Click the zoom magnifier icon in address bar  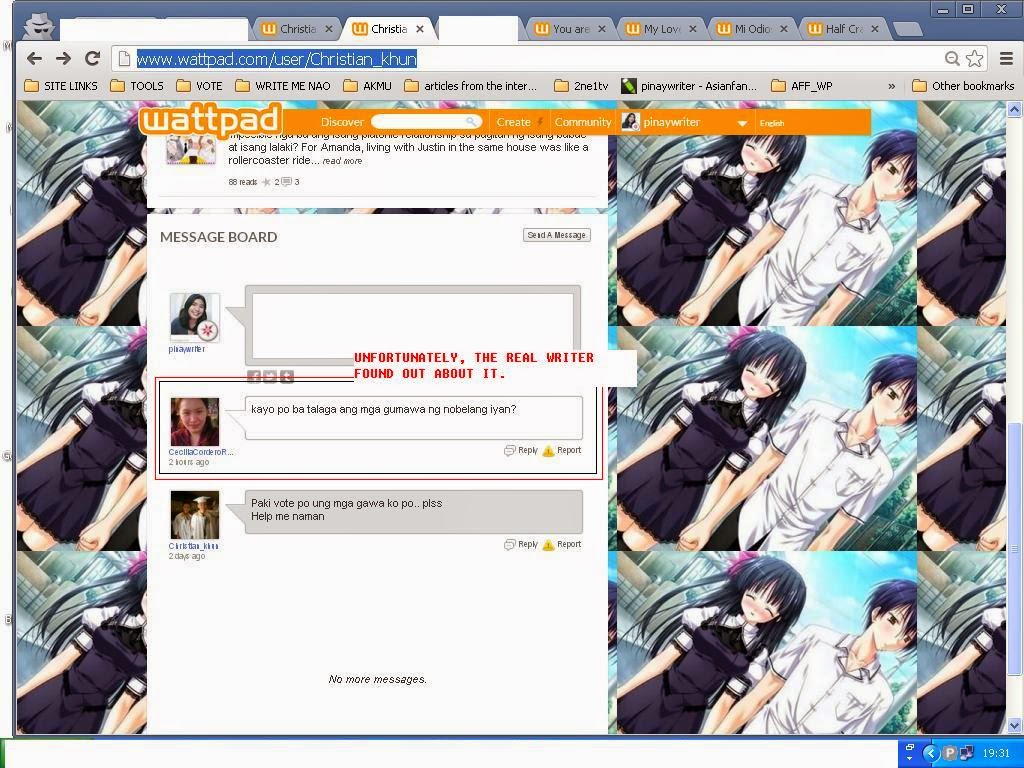click(x=952, y=59)
